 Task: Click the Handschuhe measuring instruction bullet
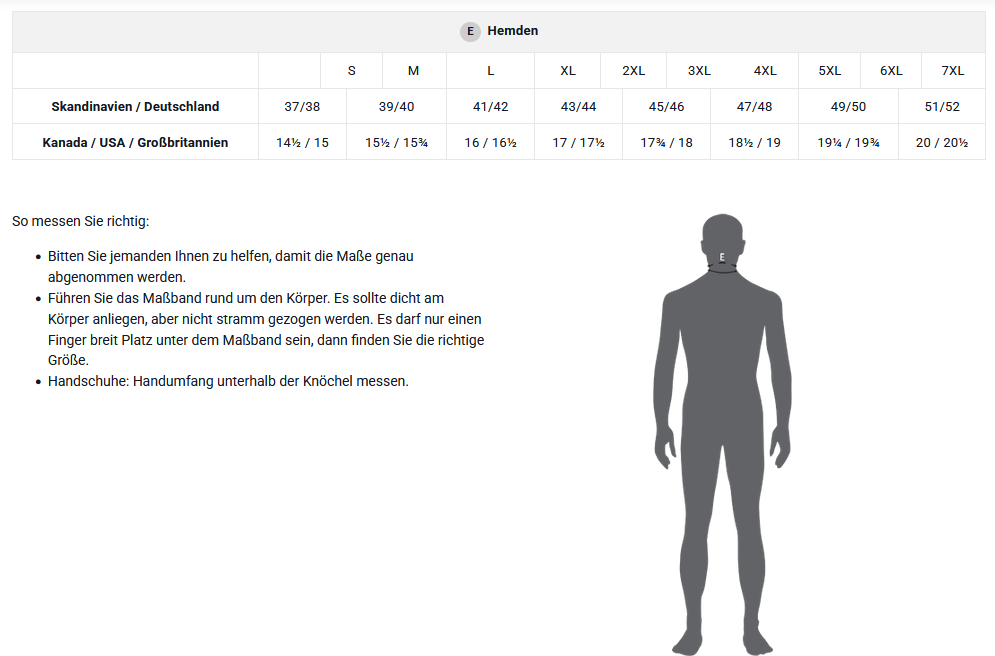pos(228,381)
